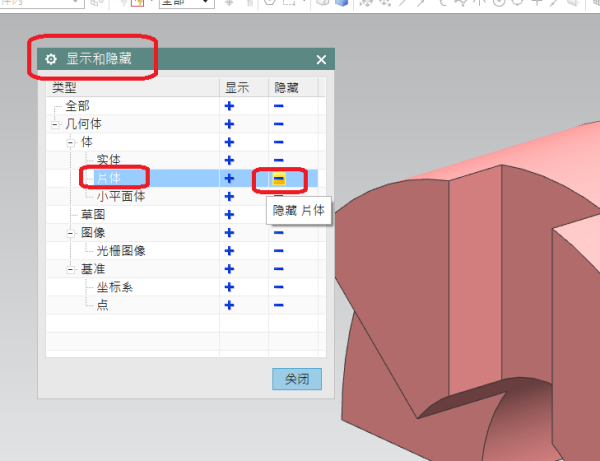Hide 体 row objects with minus icon
600x461 pixels.
(x=279, y=142)
